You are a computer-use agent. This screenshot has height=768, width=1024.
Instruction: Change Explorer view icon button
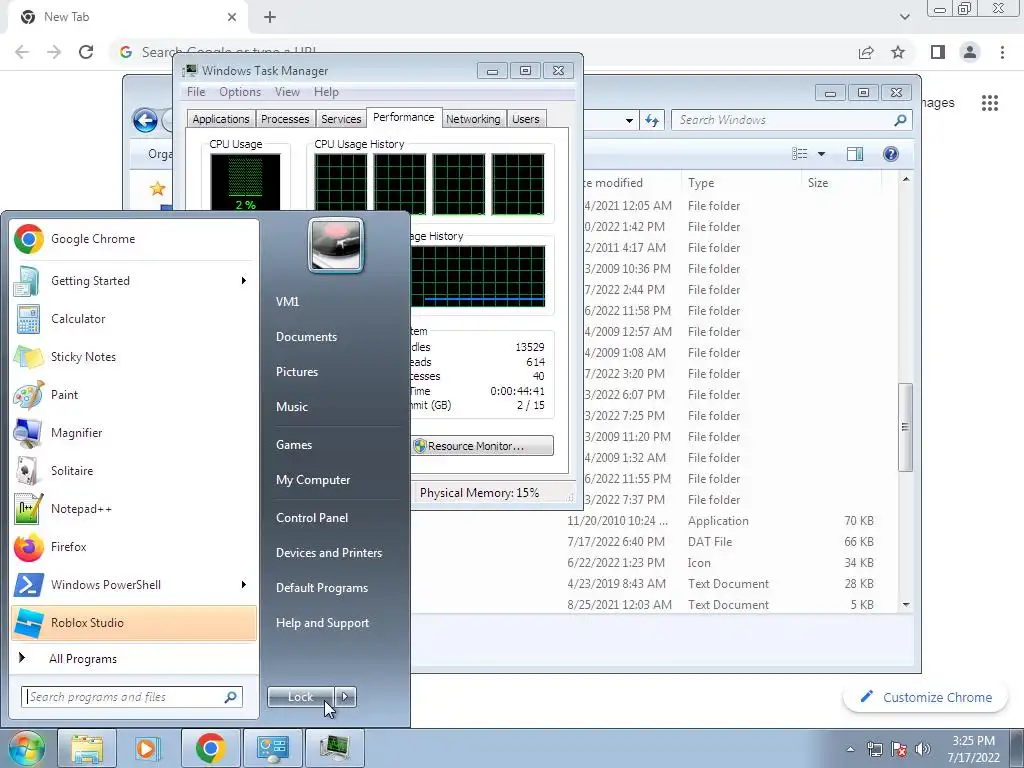tap(799, 153)
